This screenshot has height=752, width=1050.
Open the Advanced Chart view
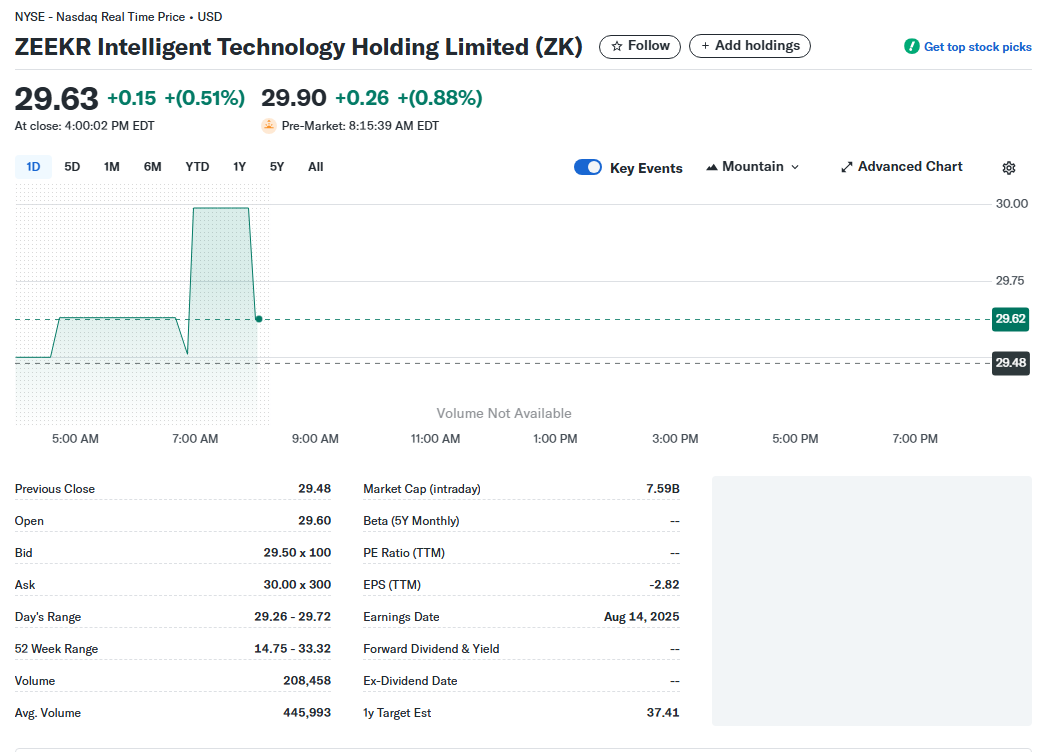tap(902, 167)
